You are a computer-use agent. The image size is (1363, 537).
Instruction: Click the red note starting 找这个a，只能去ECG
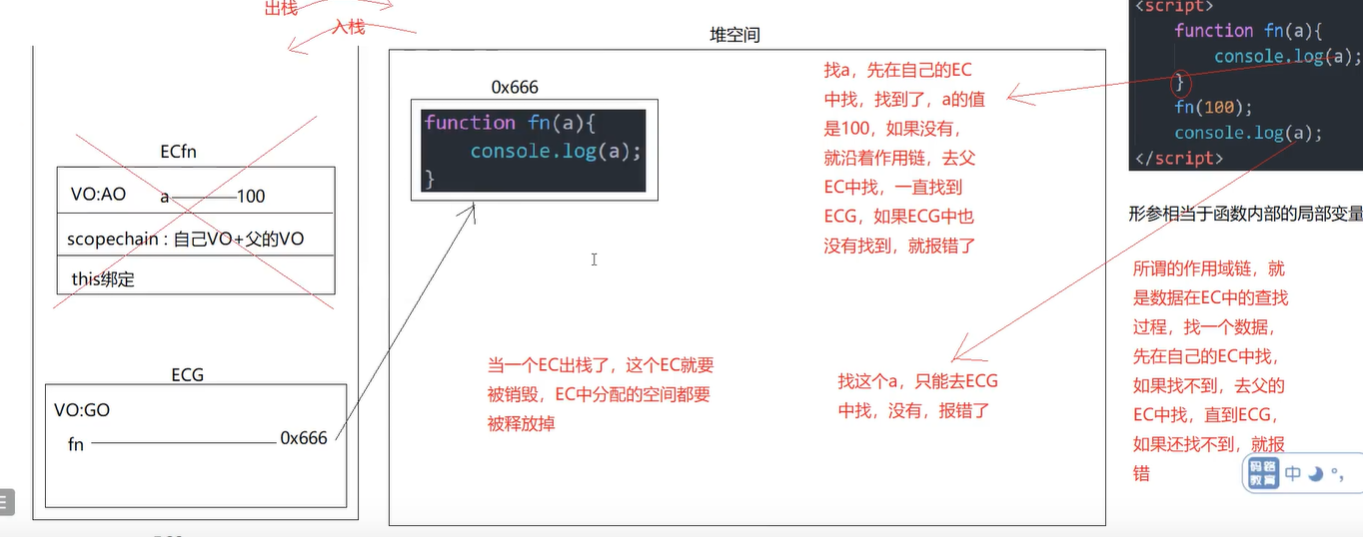tap(918, 395)
